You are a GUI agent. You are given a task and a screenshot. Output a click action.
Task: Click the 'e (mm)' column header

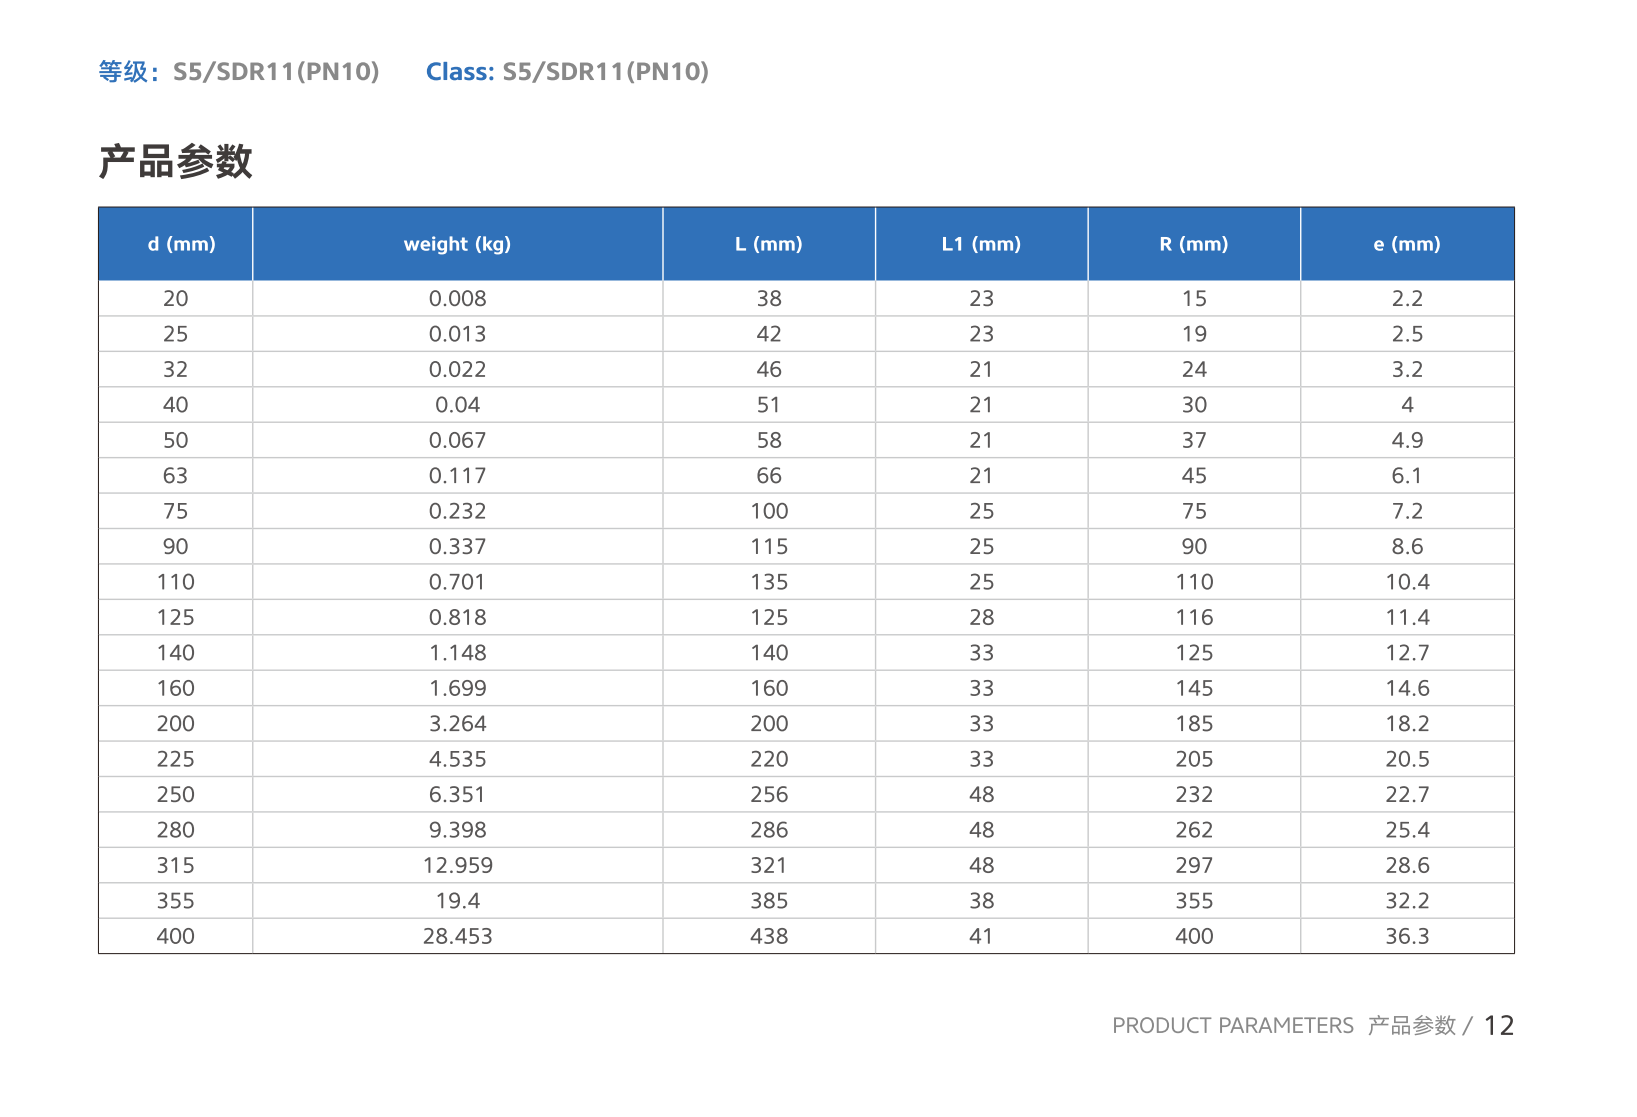[x=1406, y=244]
